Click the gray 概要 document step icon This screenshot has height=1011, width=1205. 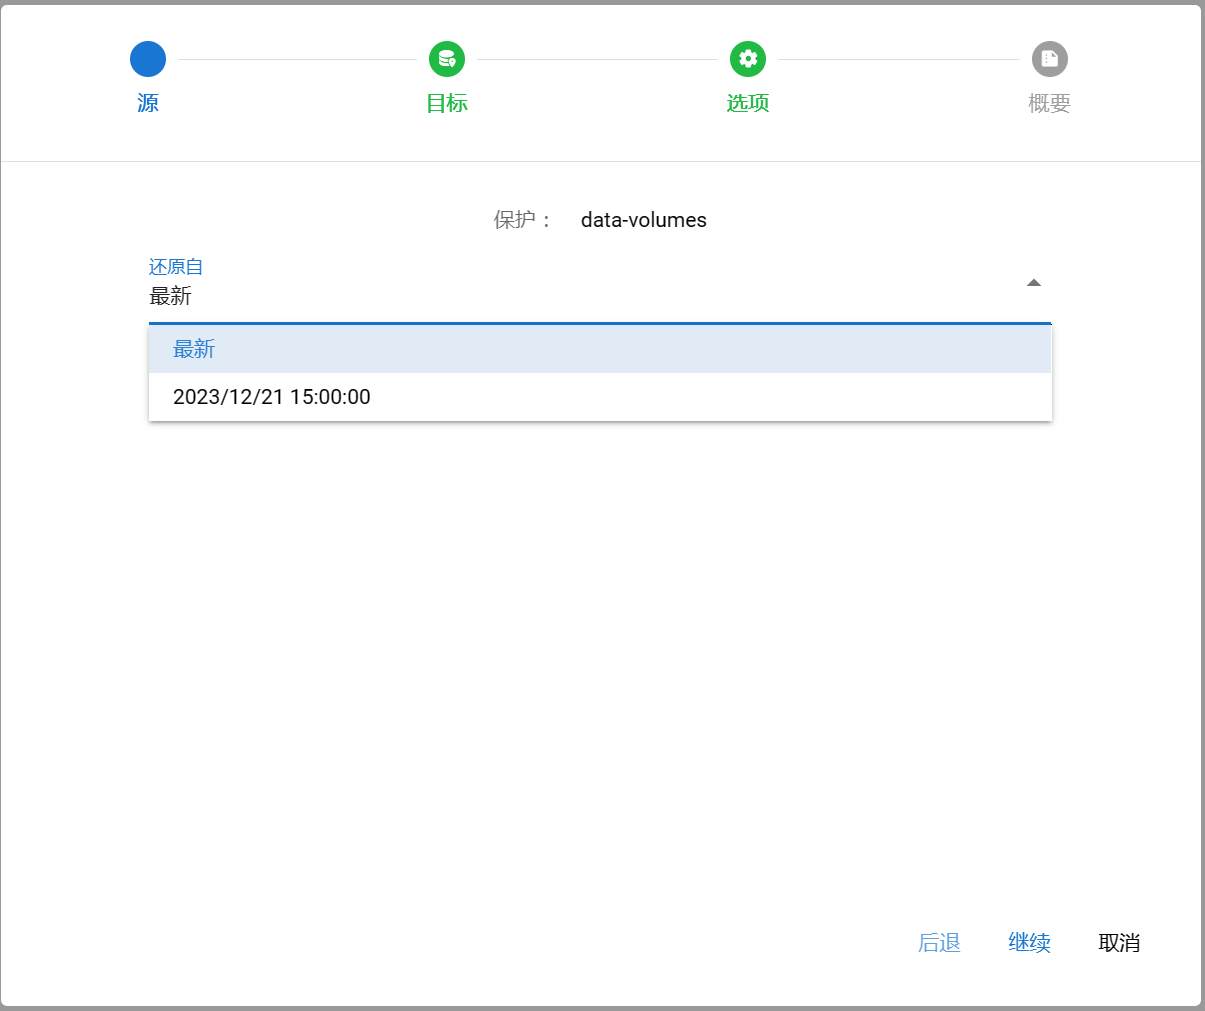pyautogui.click(x=1049, y=59)
